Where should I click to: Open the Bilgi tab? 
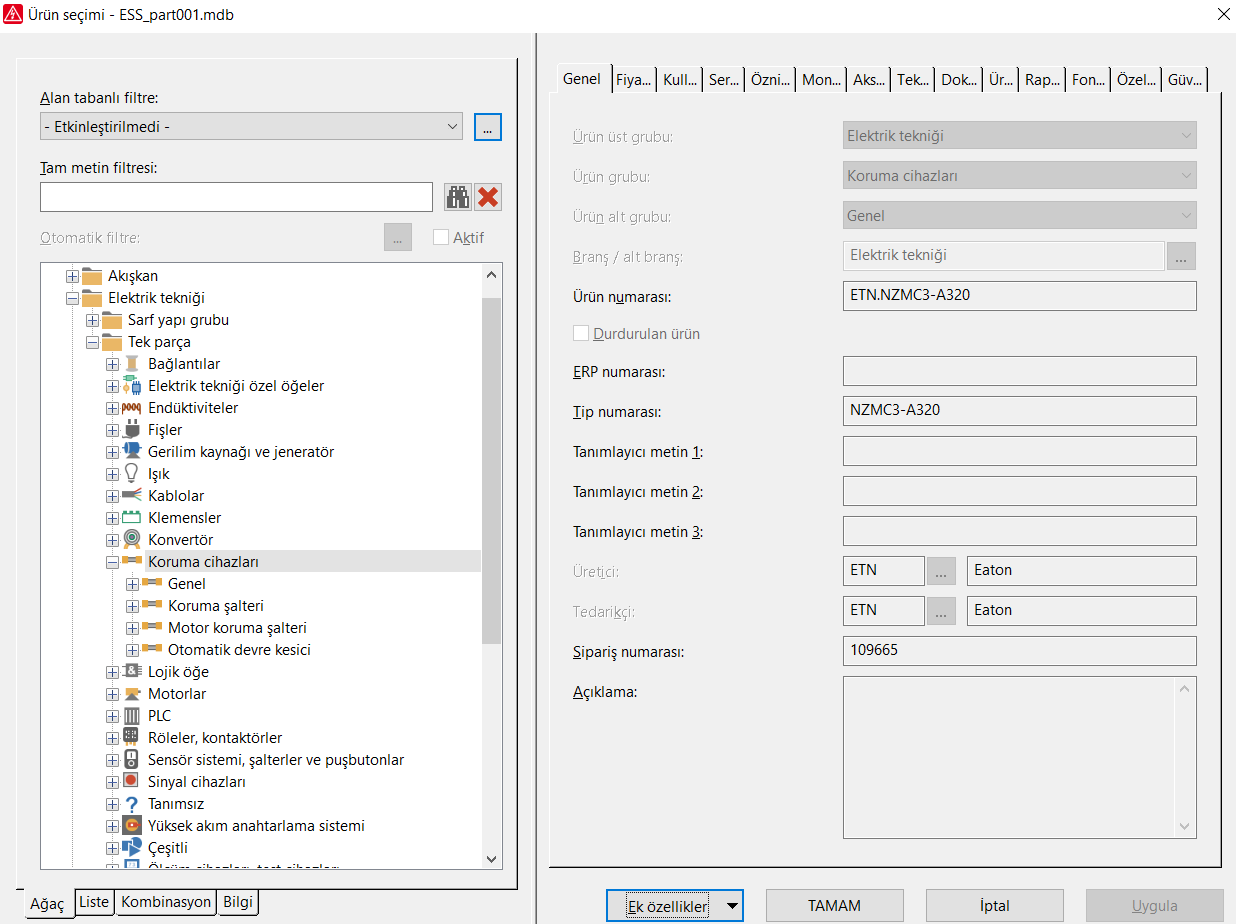(x=237, y=902)
